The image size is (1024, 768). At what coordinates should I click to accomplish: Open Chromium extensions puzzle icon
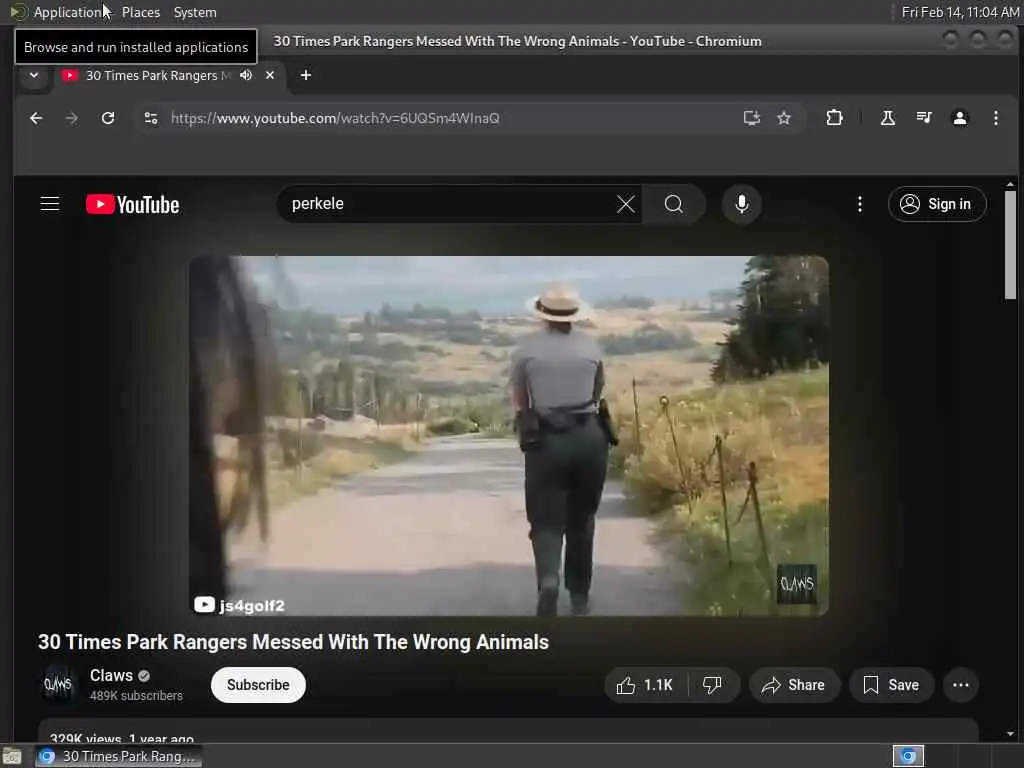(834, 118)
